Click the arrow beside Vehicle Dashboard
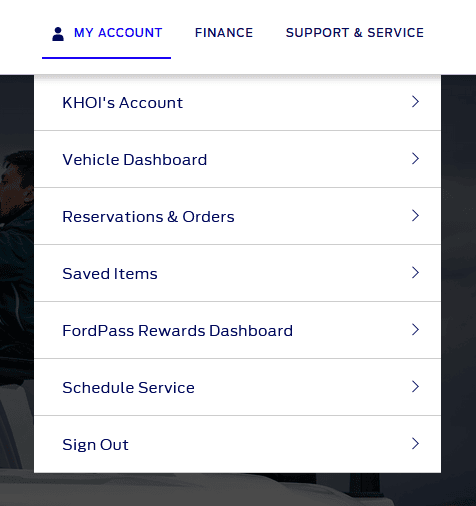The width and height of the screenshot is (476, 506). (x=415, y=159)
